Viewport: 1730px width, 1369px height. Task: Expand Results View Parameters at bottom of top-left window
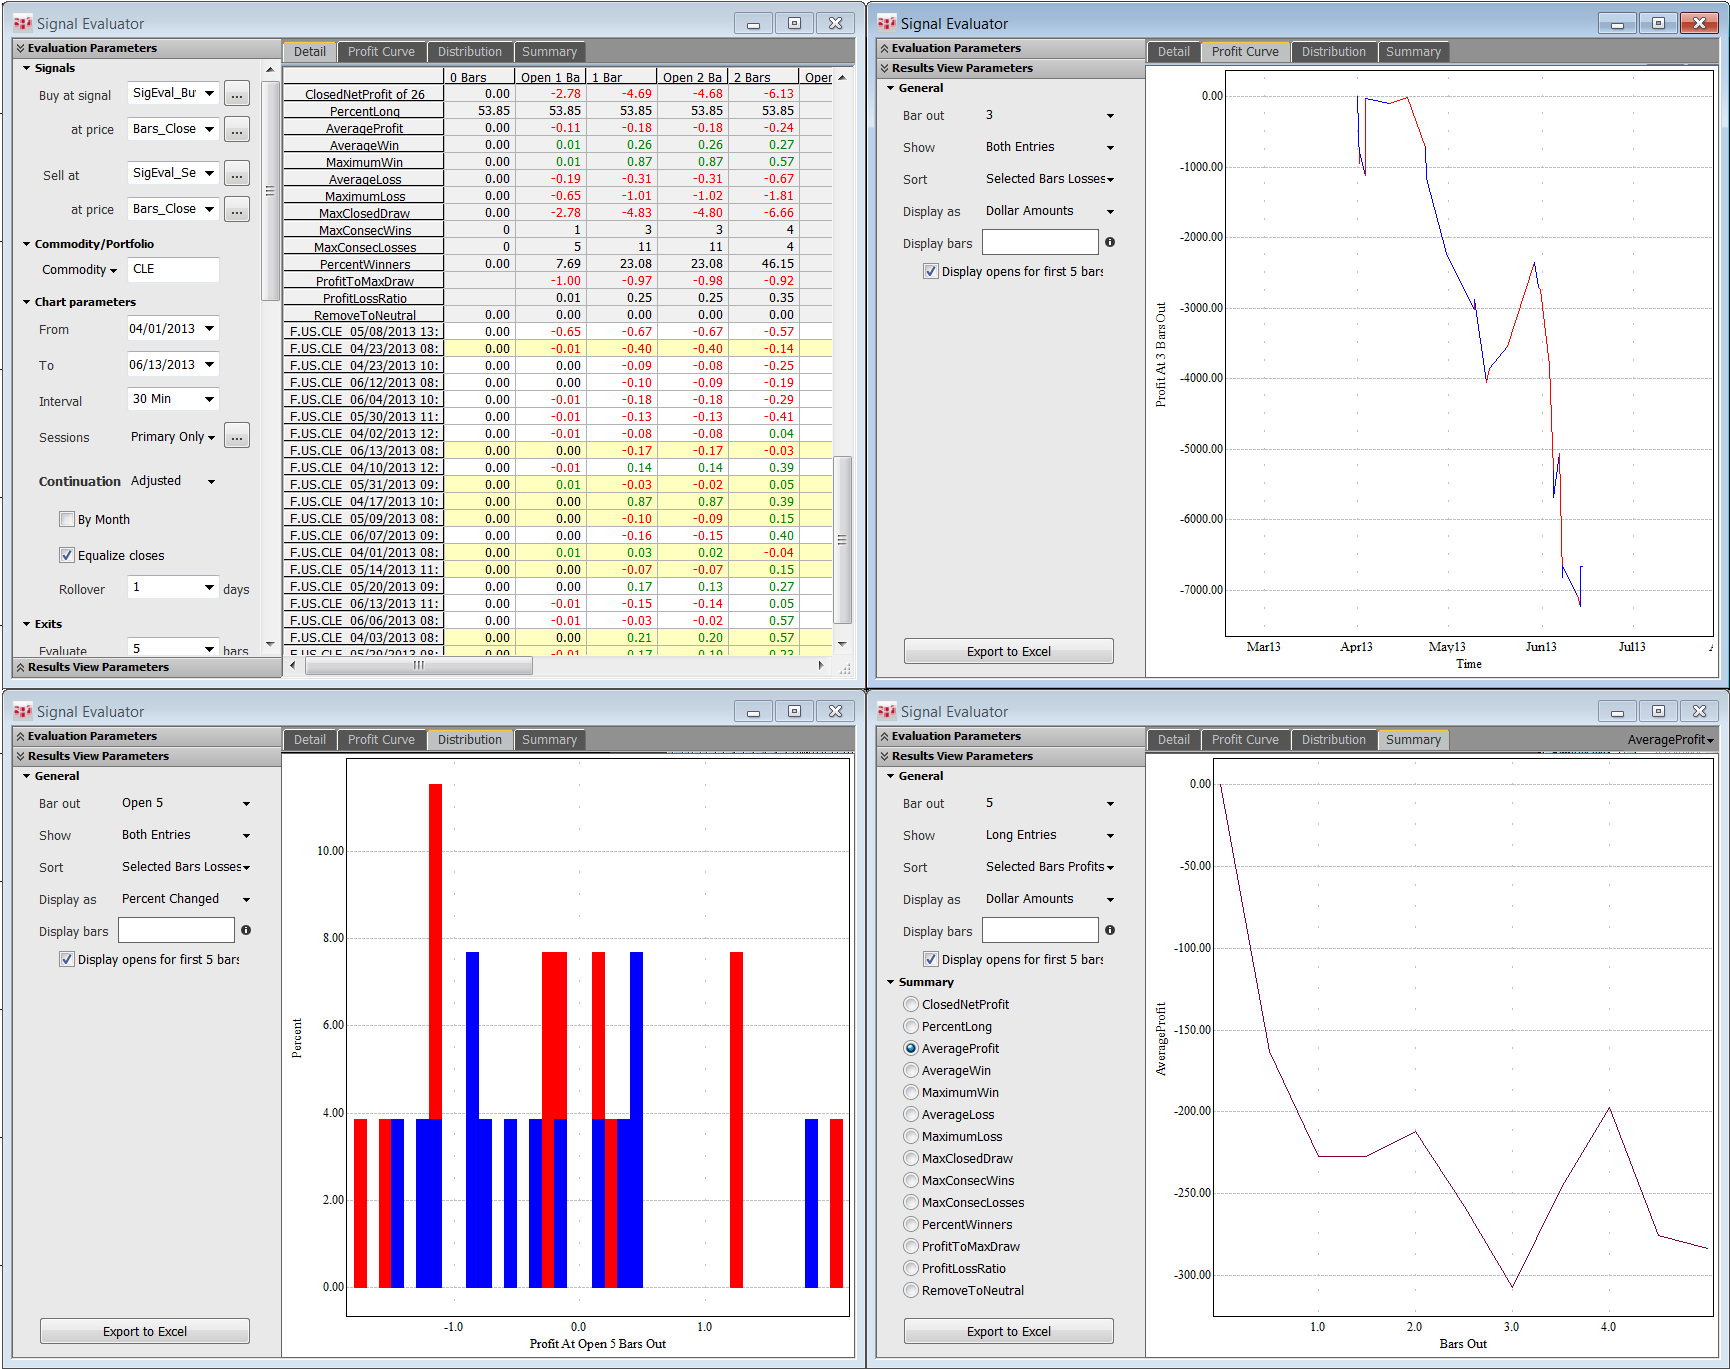tap(97, 667)
